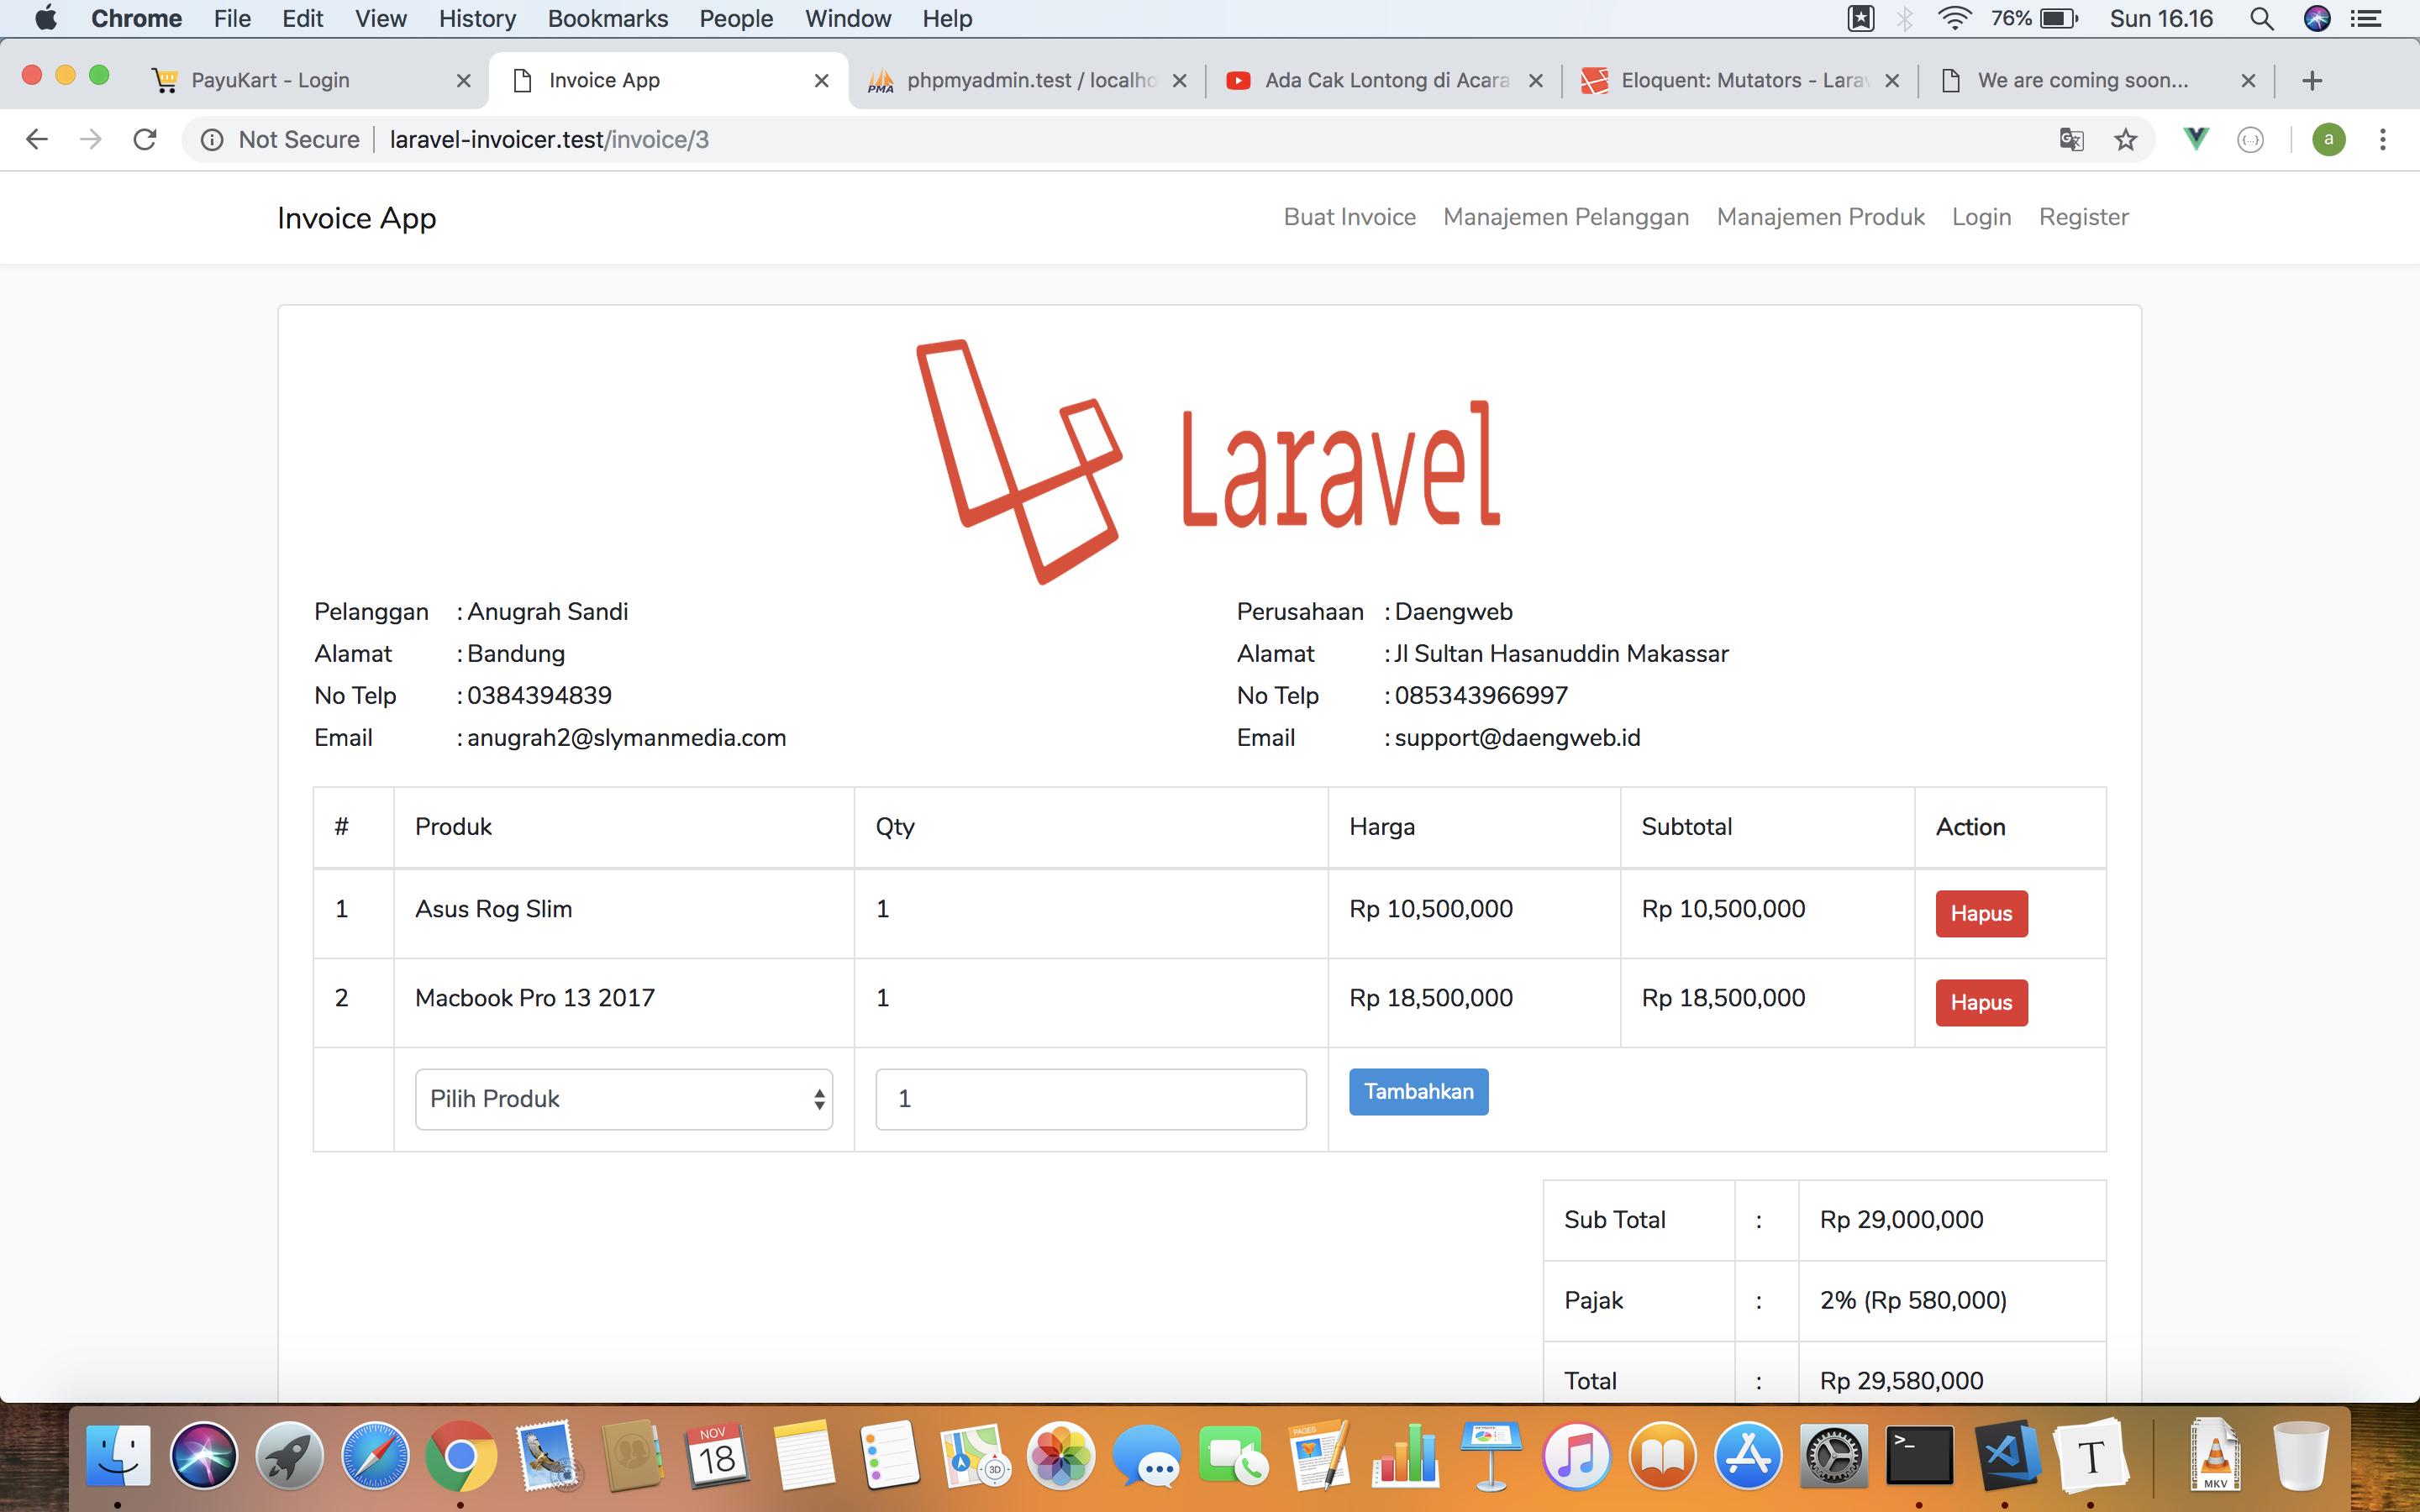2420x1512 pixels.
Task: Click the Register link
Action: coord(2083,217)
